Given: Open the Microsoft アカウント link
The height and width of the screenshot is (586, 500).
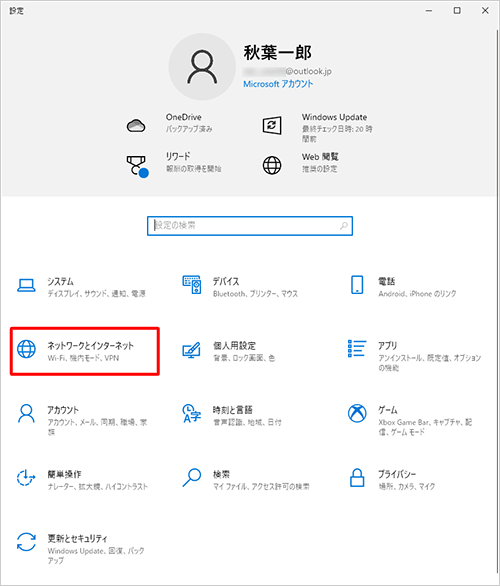Looking at the screenshot, I should point(278,84).
